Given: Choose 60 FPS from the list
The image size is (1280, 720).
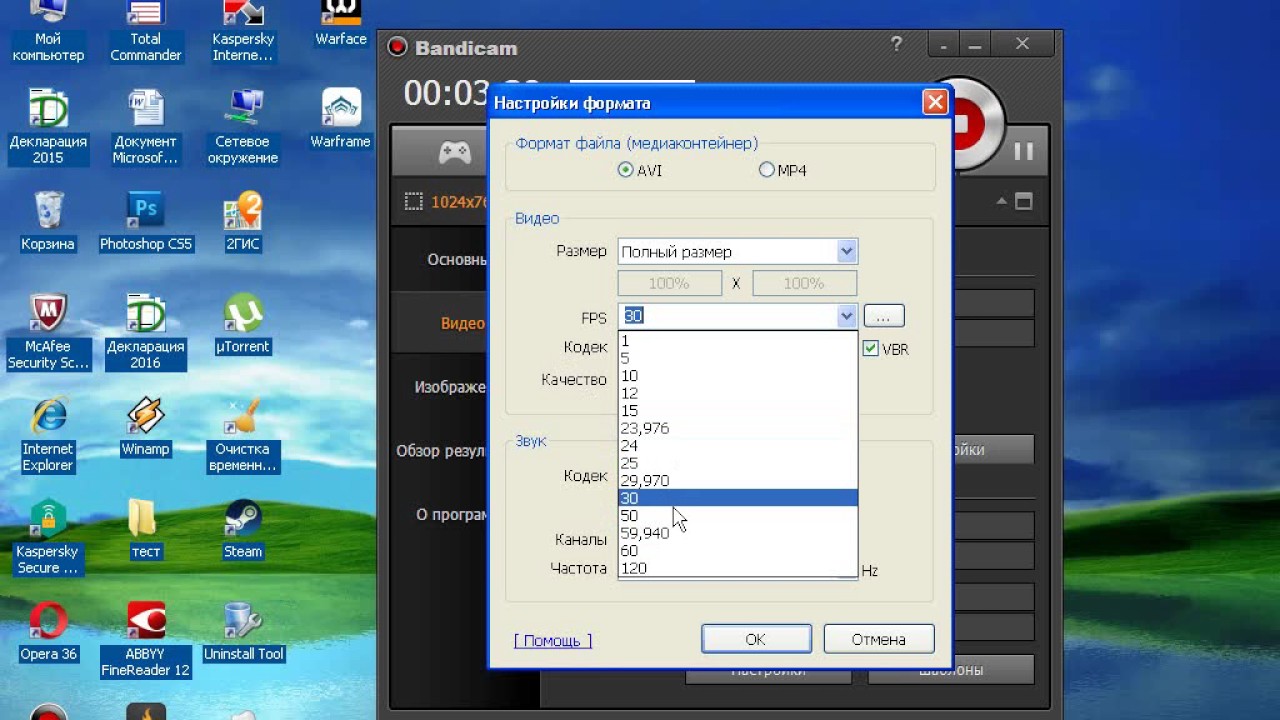Looking at the screenshot, I should (x=738, y=551).
